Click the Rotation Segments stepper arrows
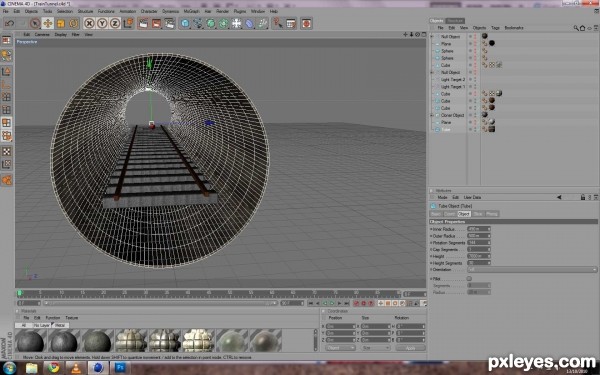 click(x=489, y=243)
